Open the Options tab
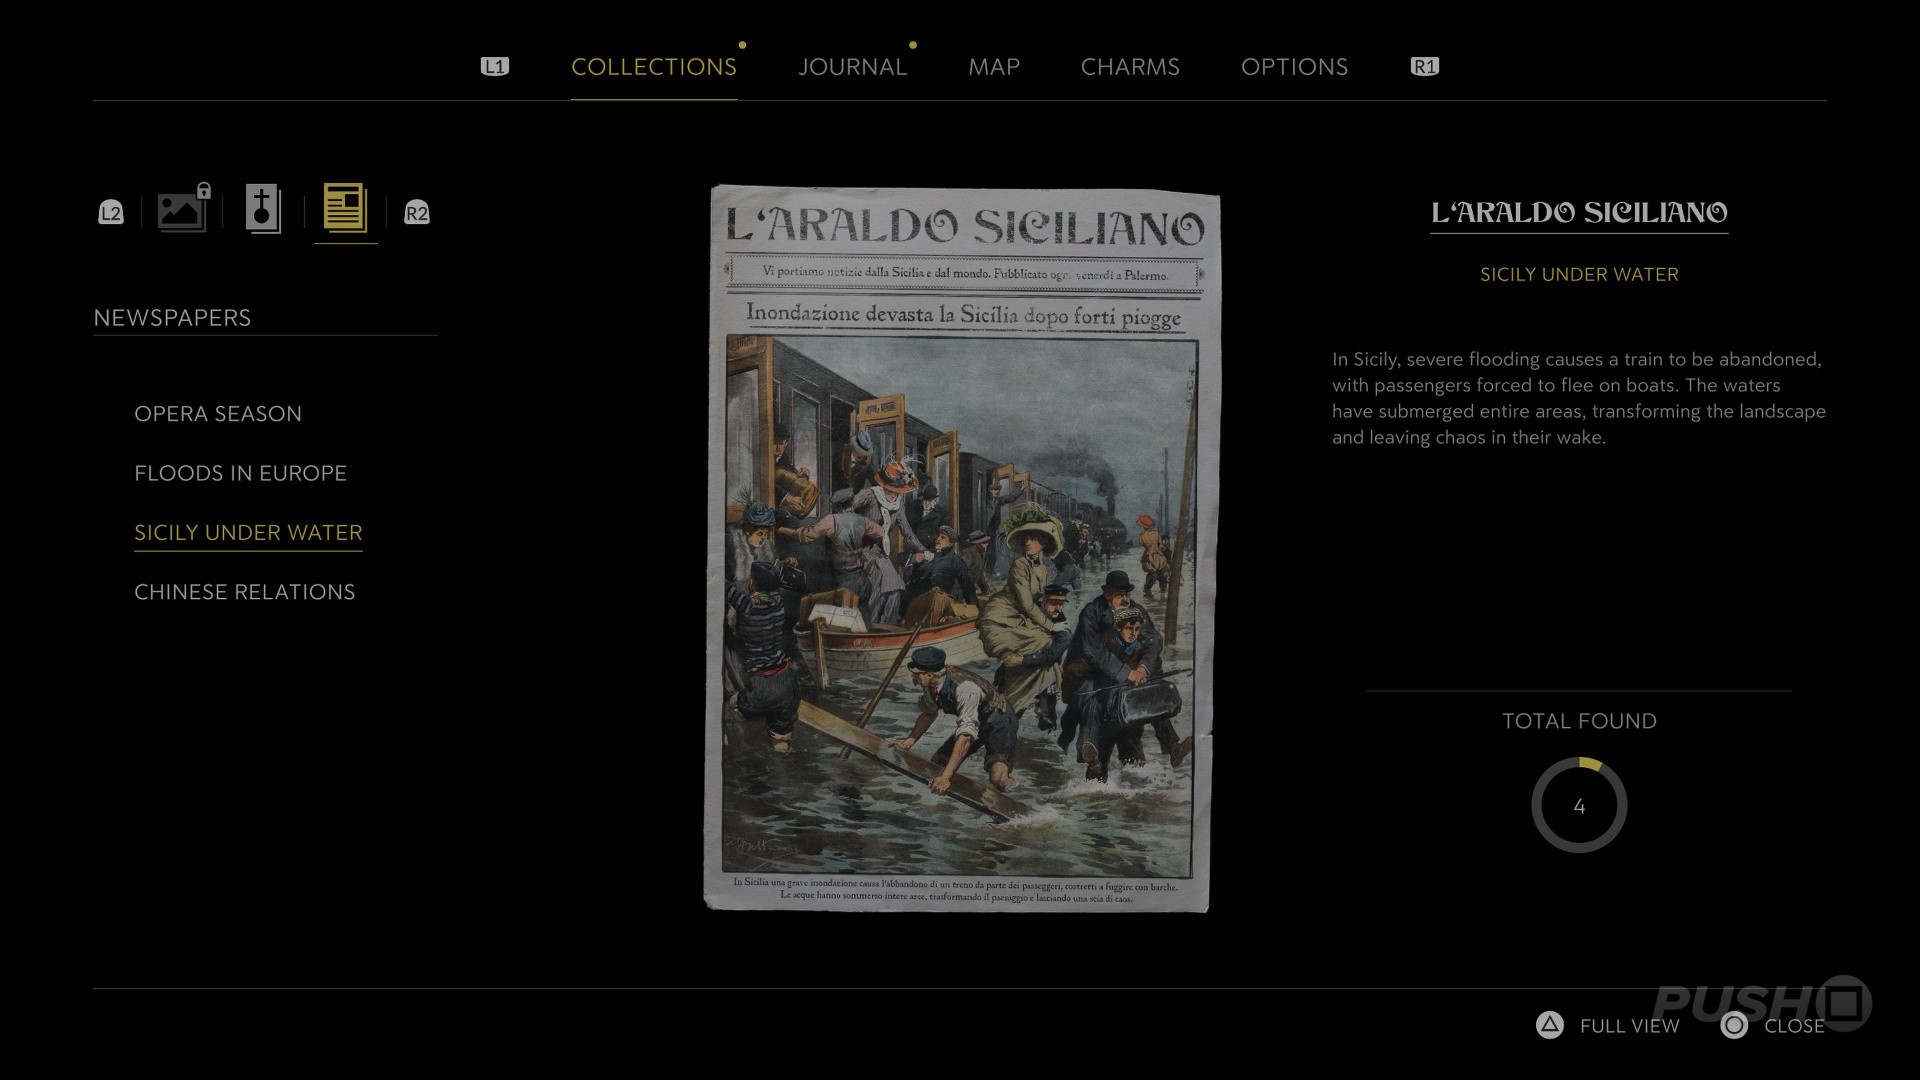The height and width of the screenshot is (1080, 1920). pyautogui.click(x=1294, y=67)
